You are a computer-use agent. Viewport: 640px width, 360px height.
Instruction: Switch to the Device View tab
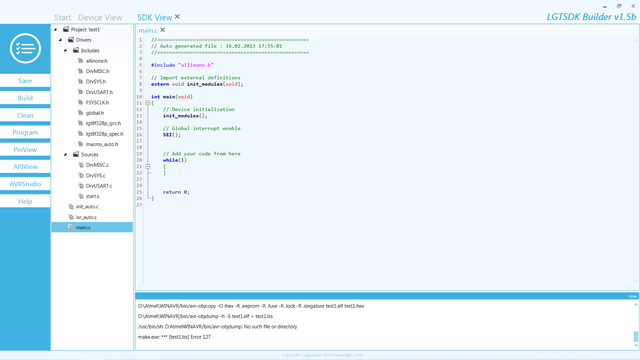(100, 18)
